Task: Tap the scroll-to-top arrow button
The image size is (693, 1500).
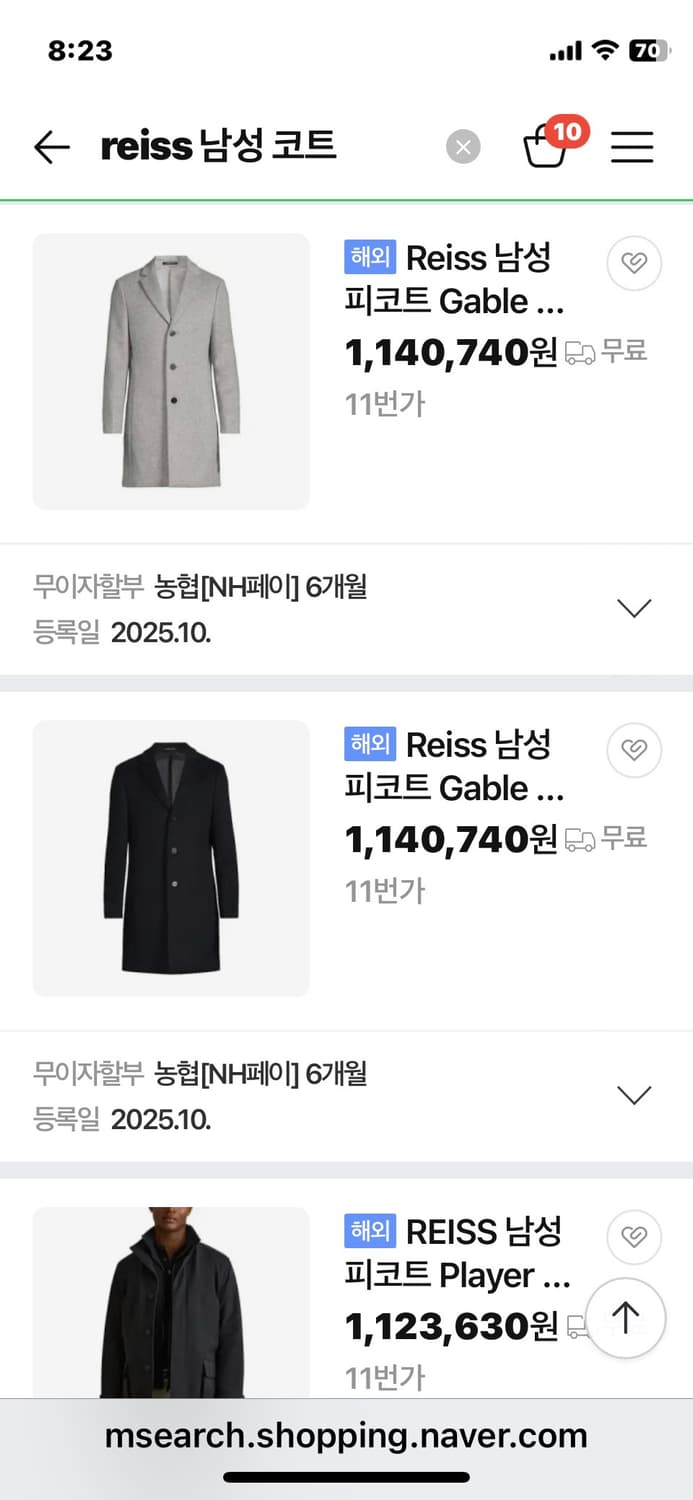Action: tap(626, 1318)
